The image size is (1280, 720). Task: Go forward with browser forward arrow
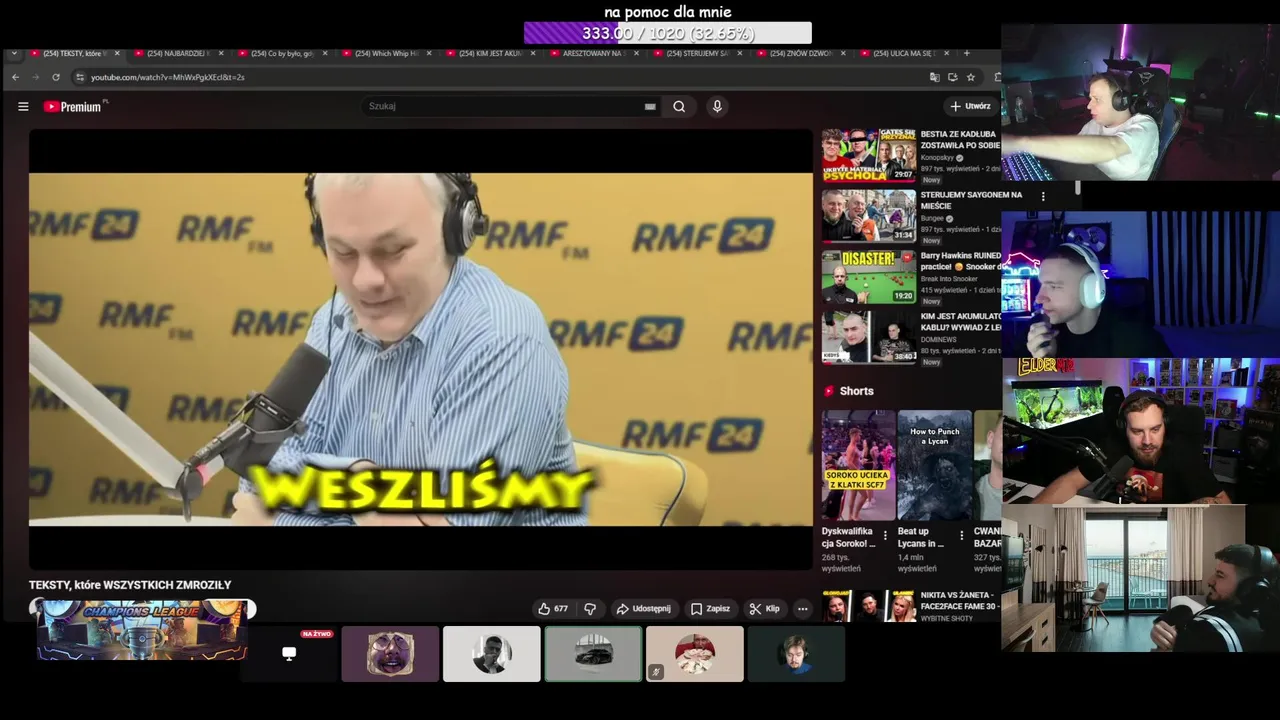pos(35,77)
